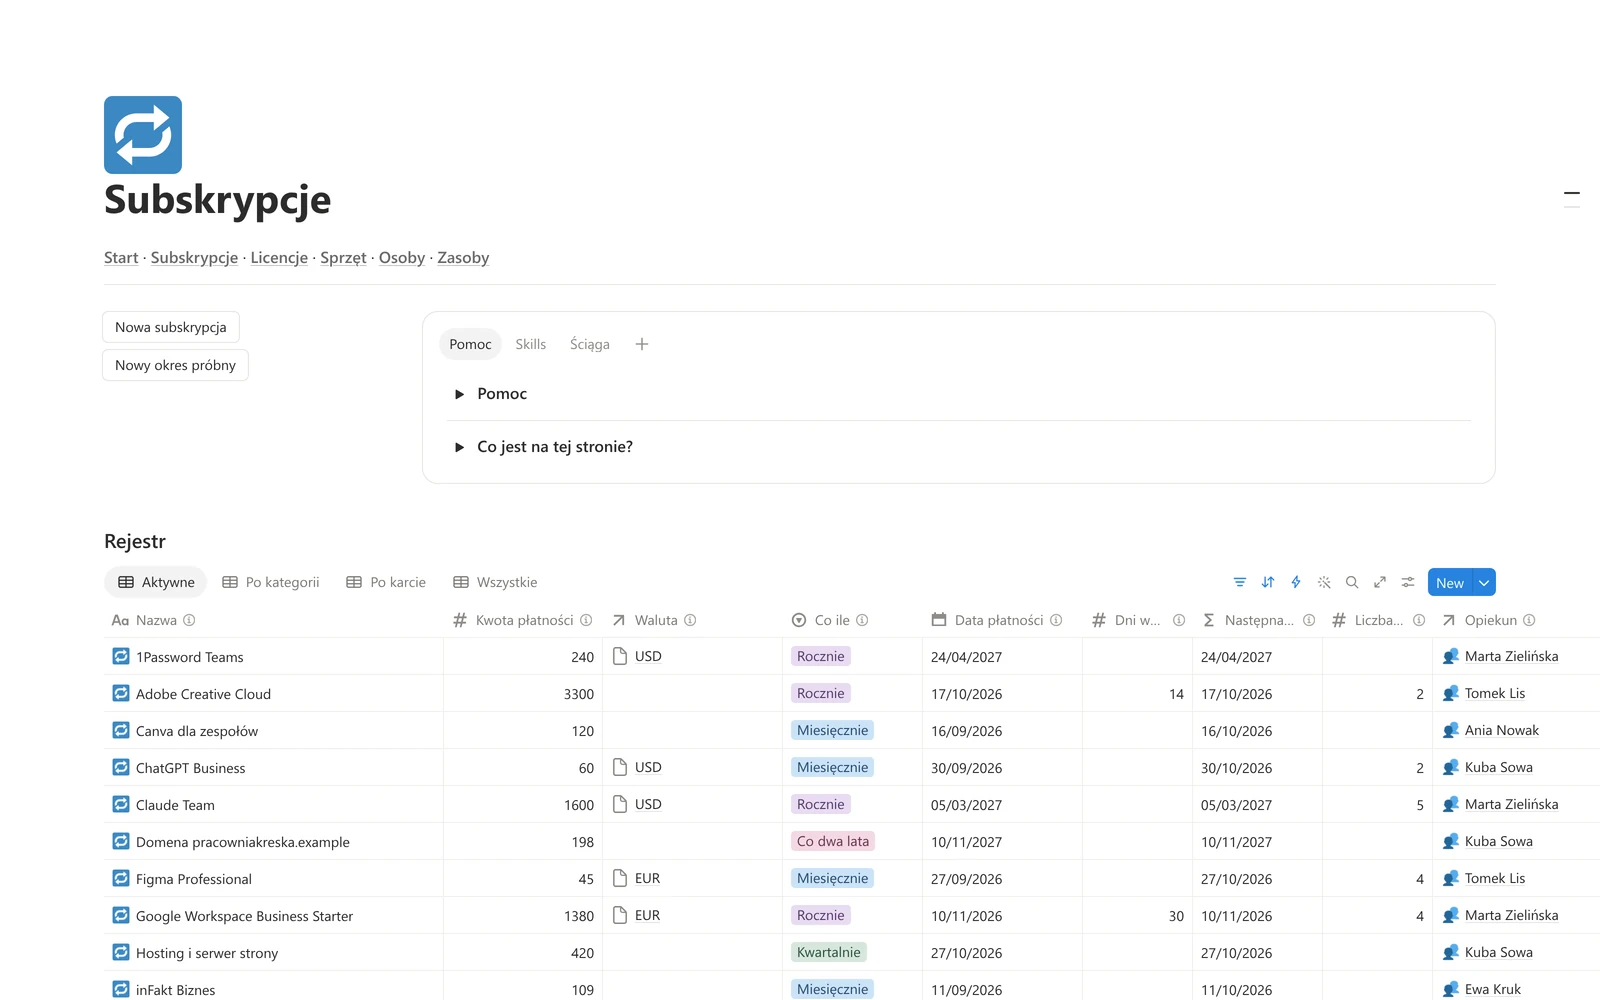Click info icon beside Co ile header
Screen dimensions: 1600x1000
point(862,620)
